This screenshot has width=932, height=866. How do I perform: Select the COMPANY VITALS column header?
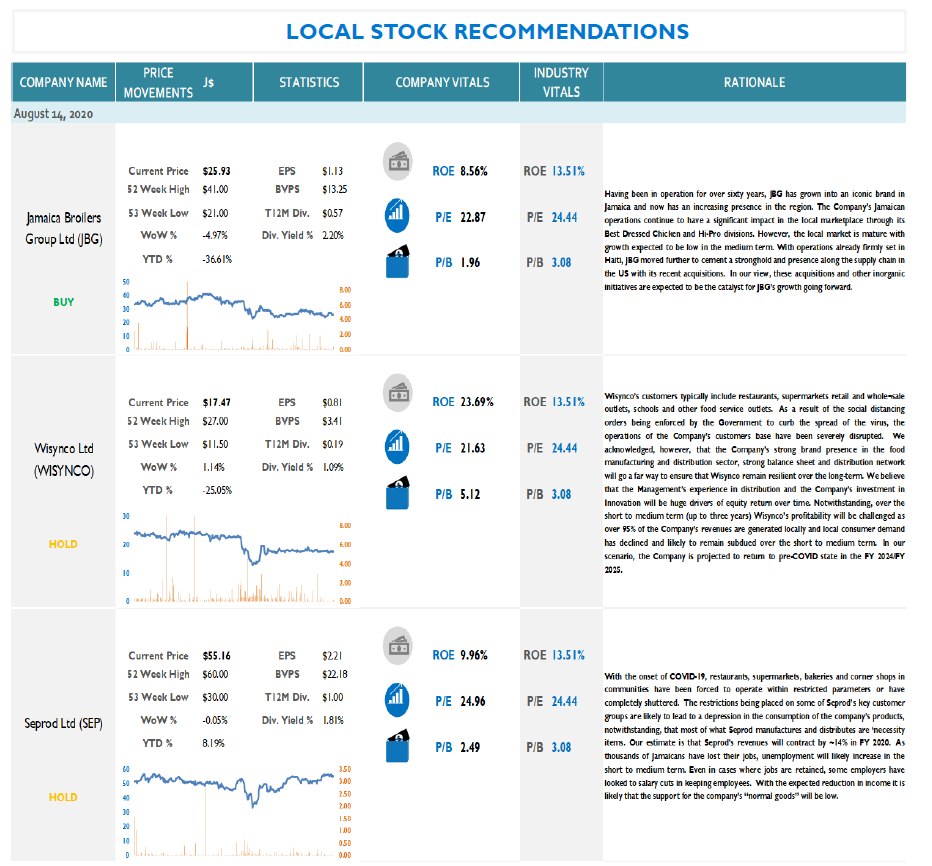442,82
